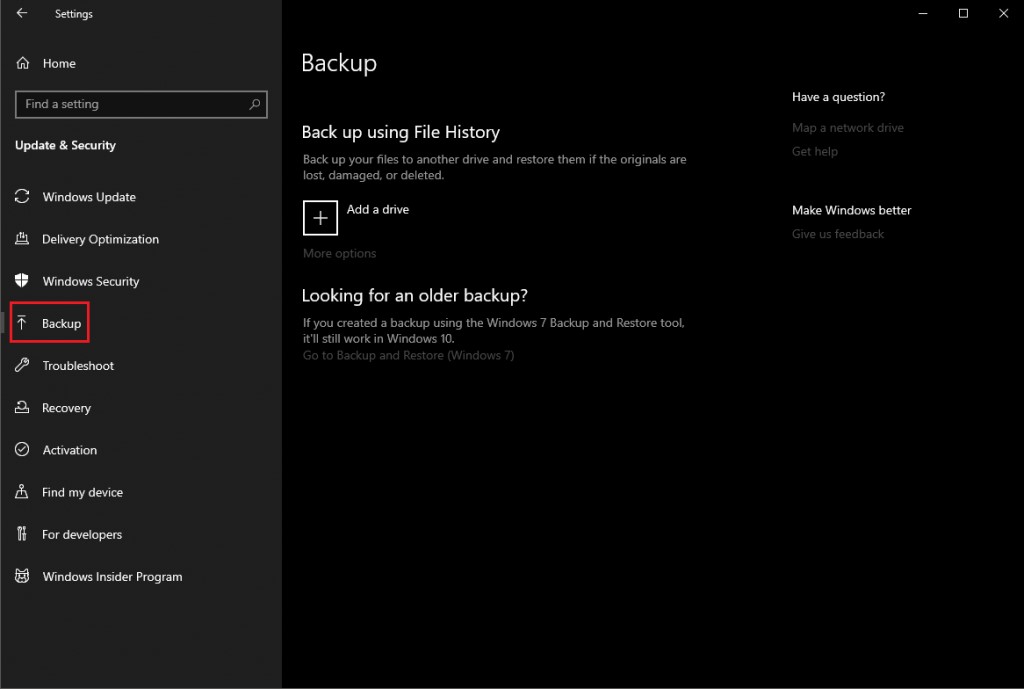The image size is (1024, 689).
Task: Go to Backup and Restore (Windows 7)
Action: coord(408,356)
